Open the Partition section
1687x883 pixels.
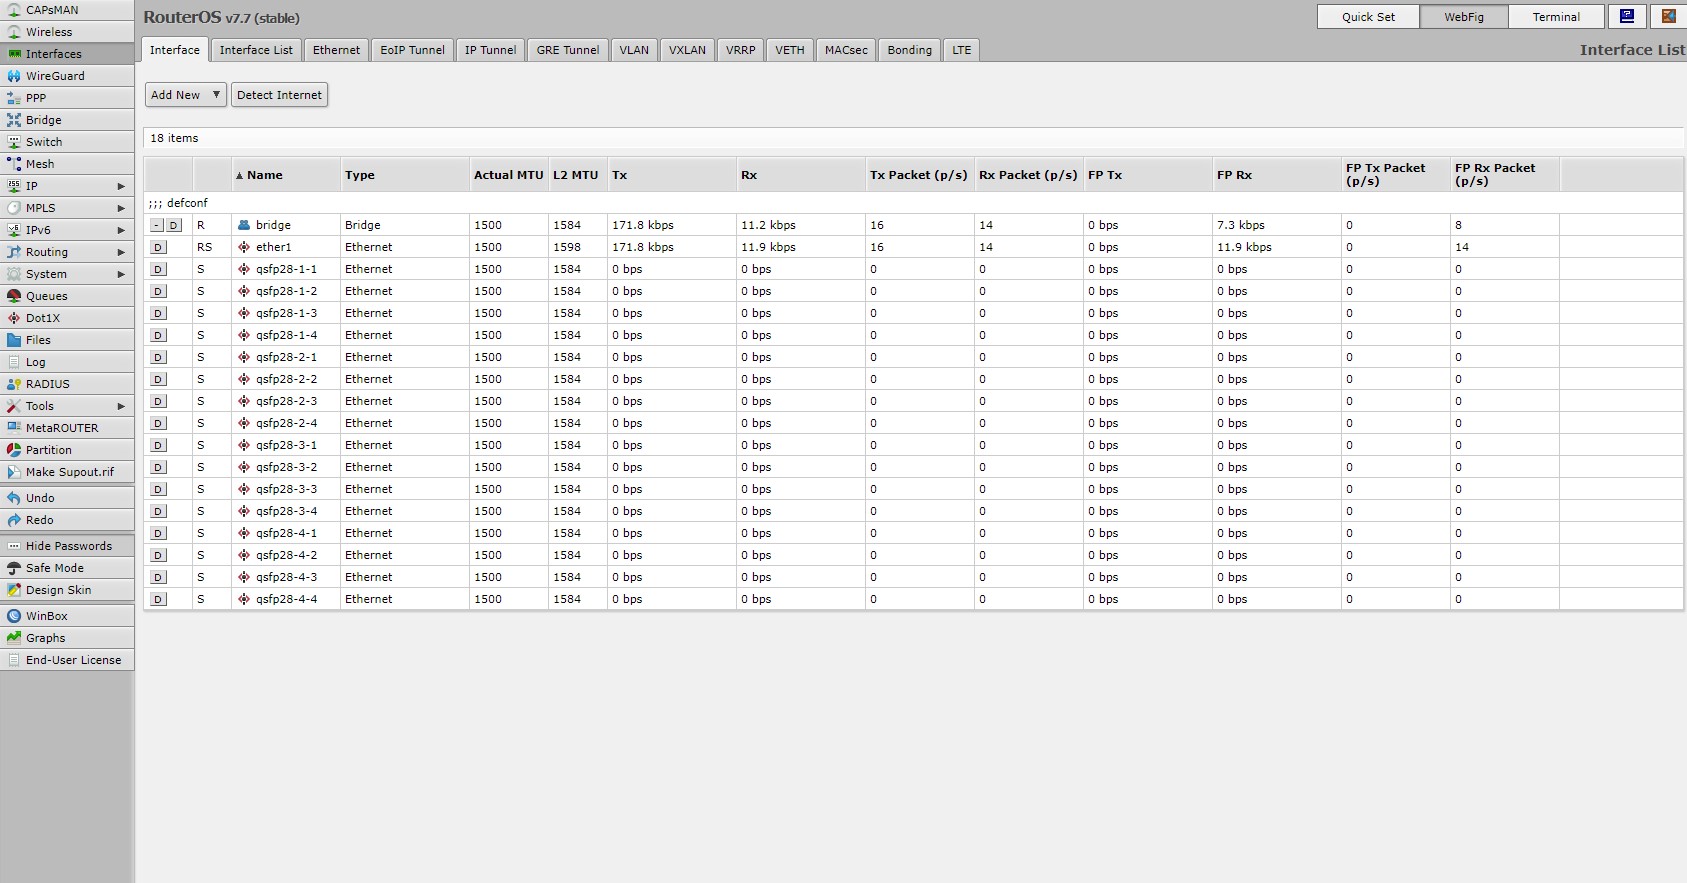pyautogui.click(x=67, y=450)
